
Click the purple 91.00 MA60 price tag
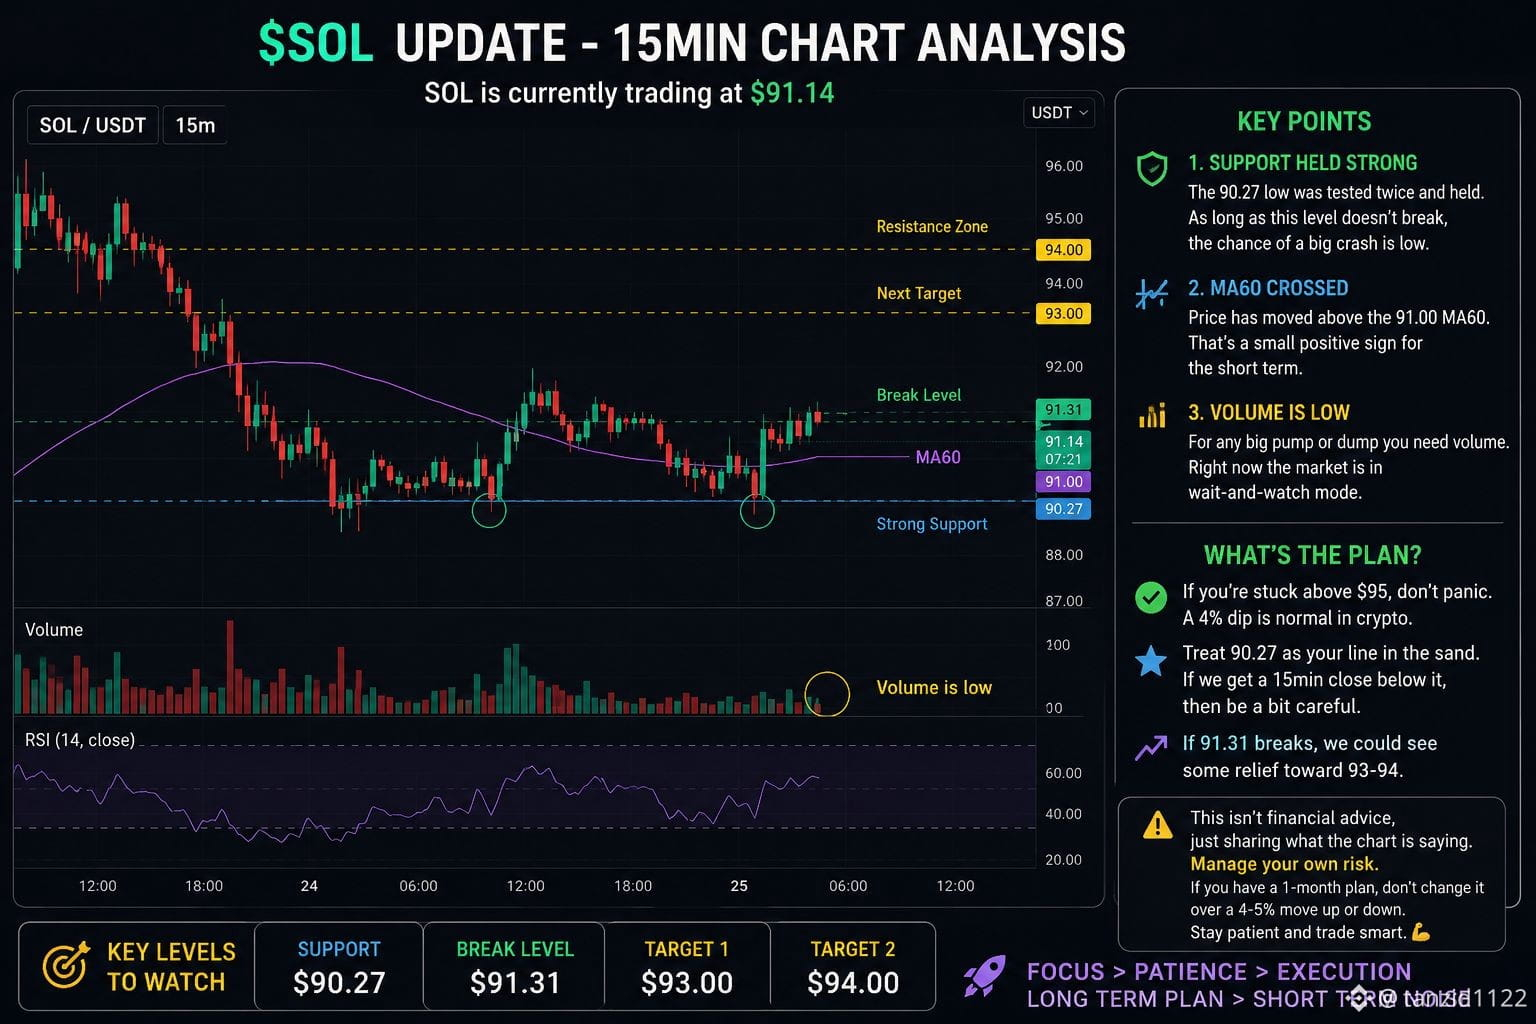point(1063,482)
